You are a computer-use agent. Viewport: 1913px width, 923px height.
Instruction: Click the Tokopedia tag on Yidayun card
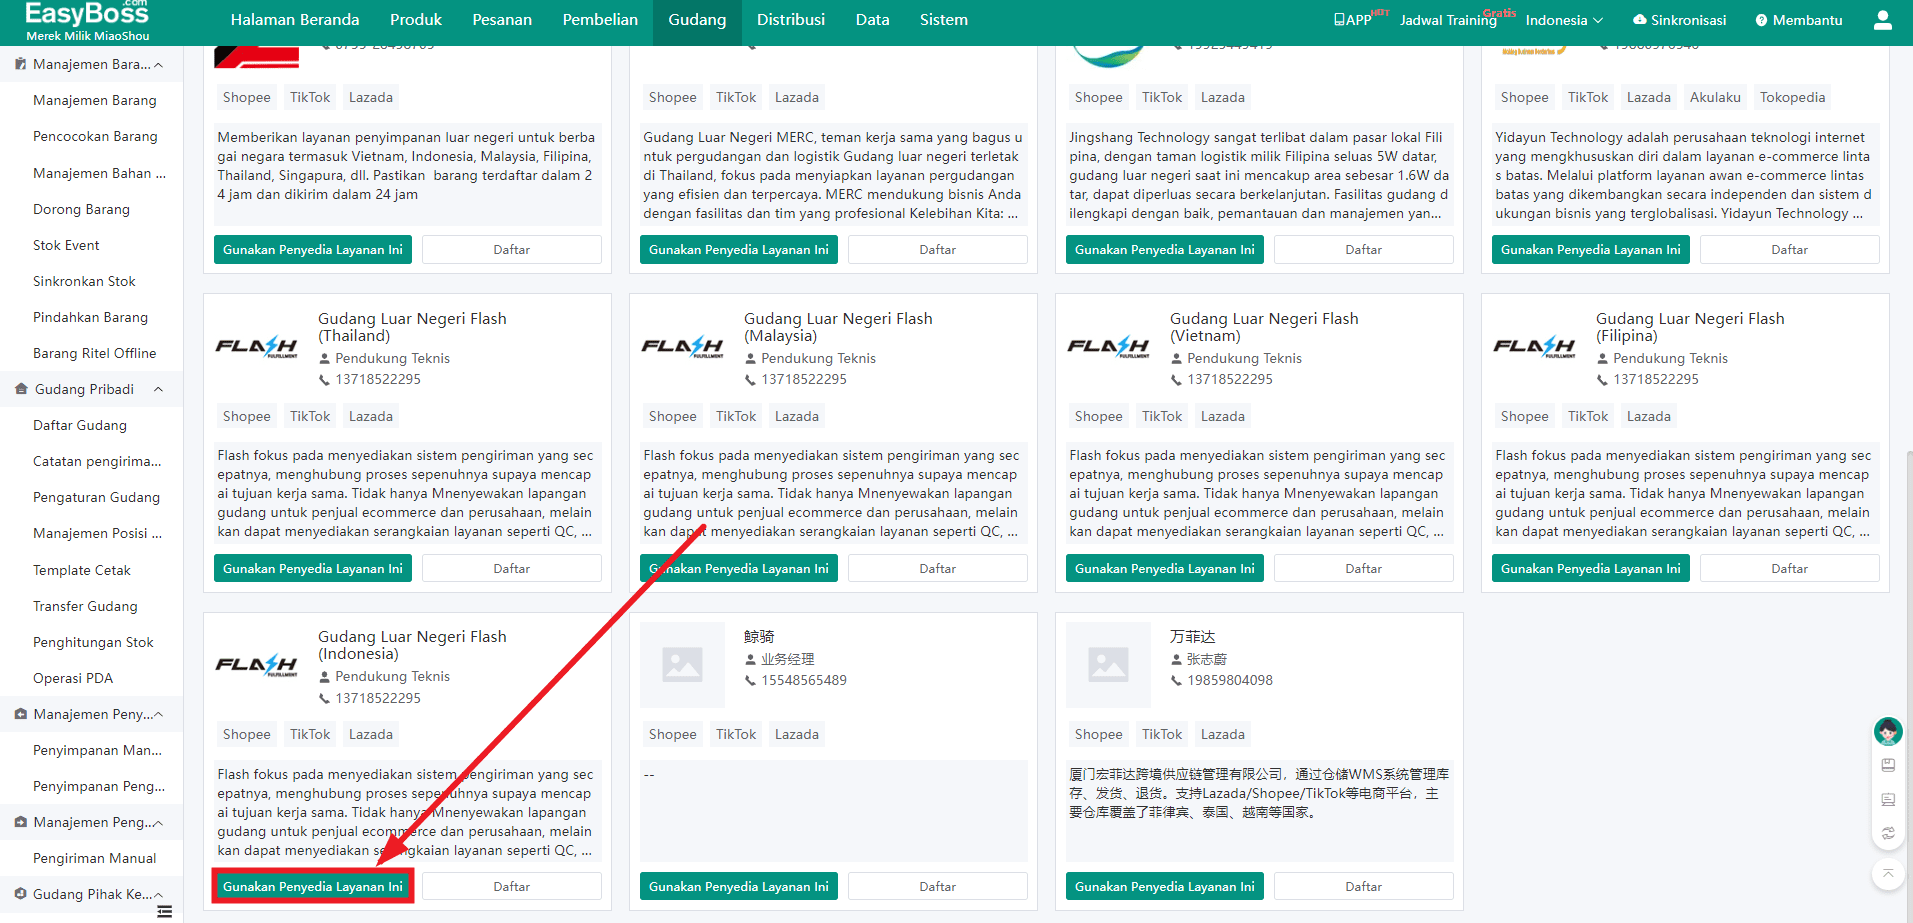click(1792, 97)
